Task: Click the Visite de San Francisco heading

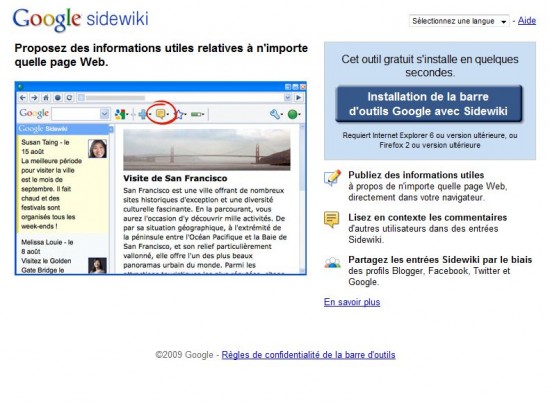Action: pyautogui.click(x=175, y=178)
